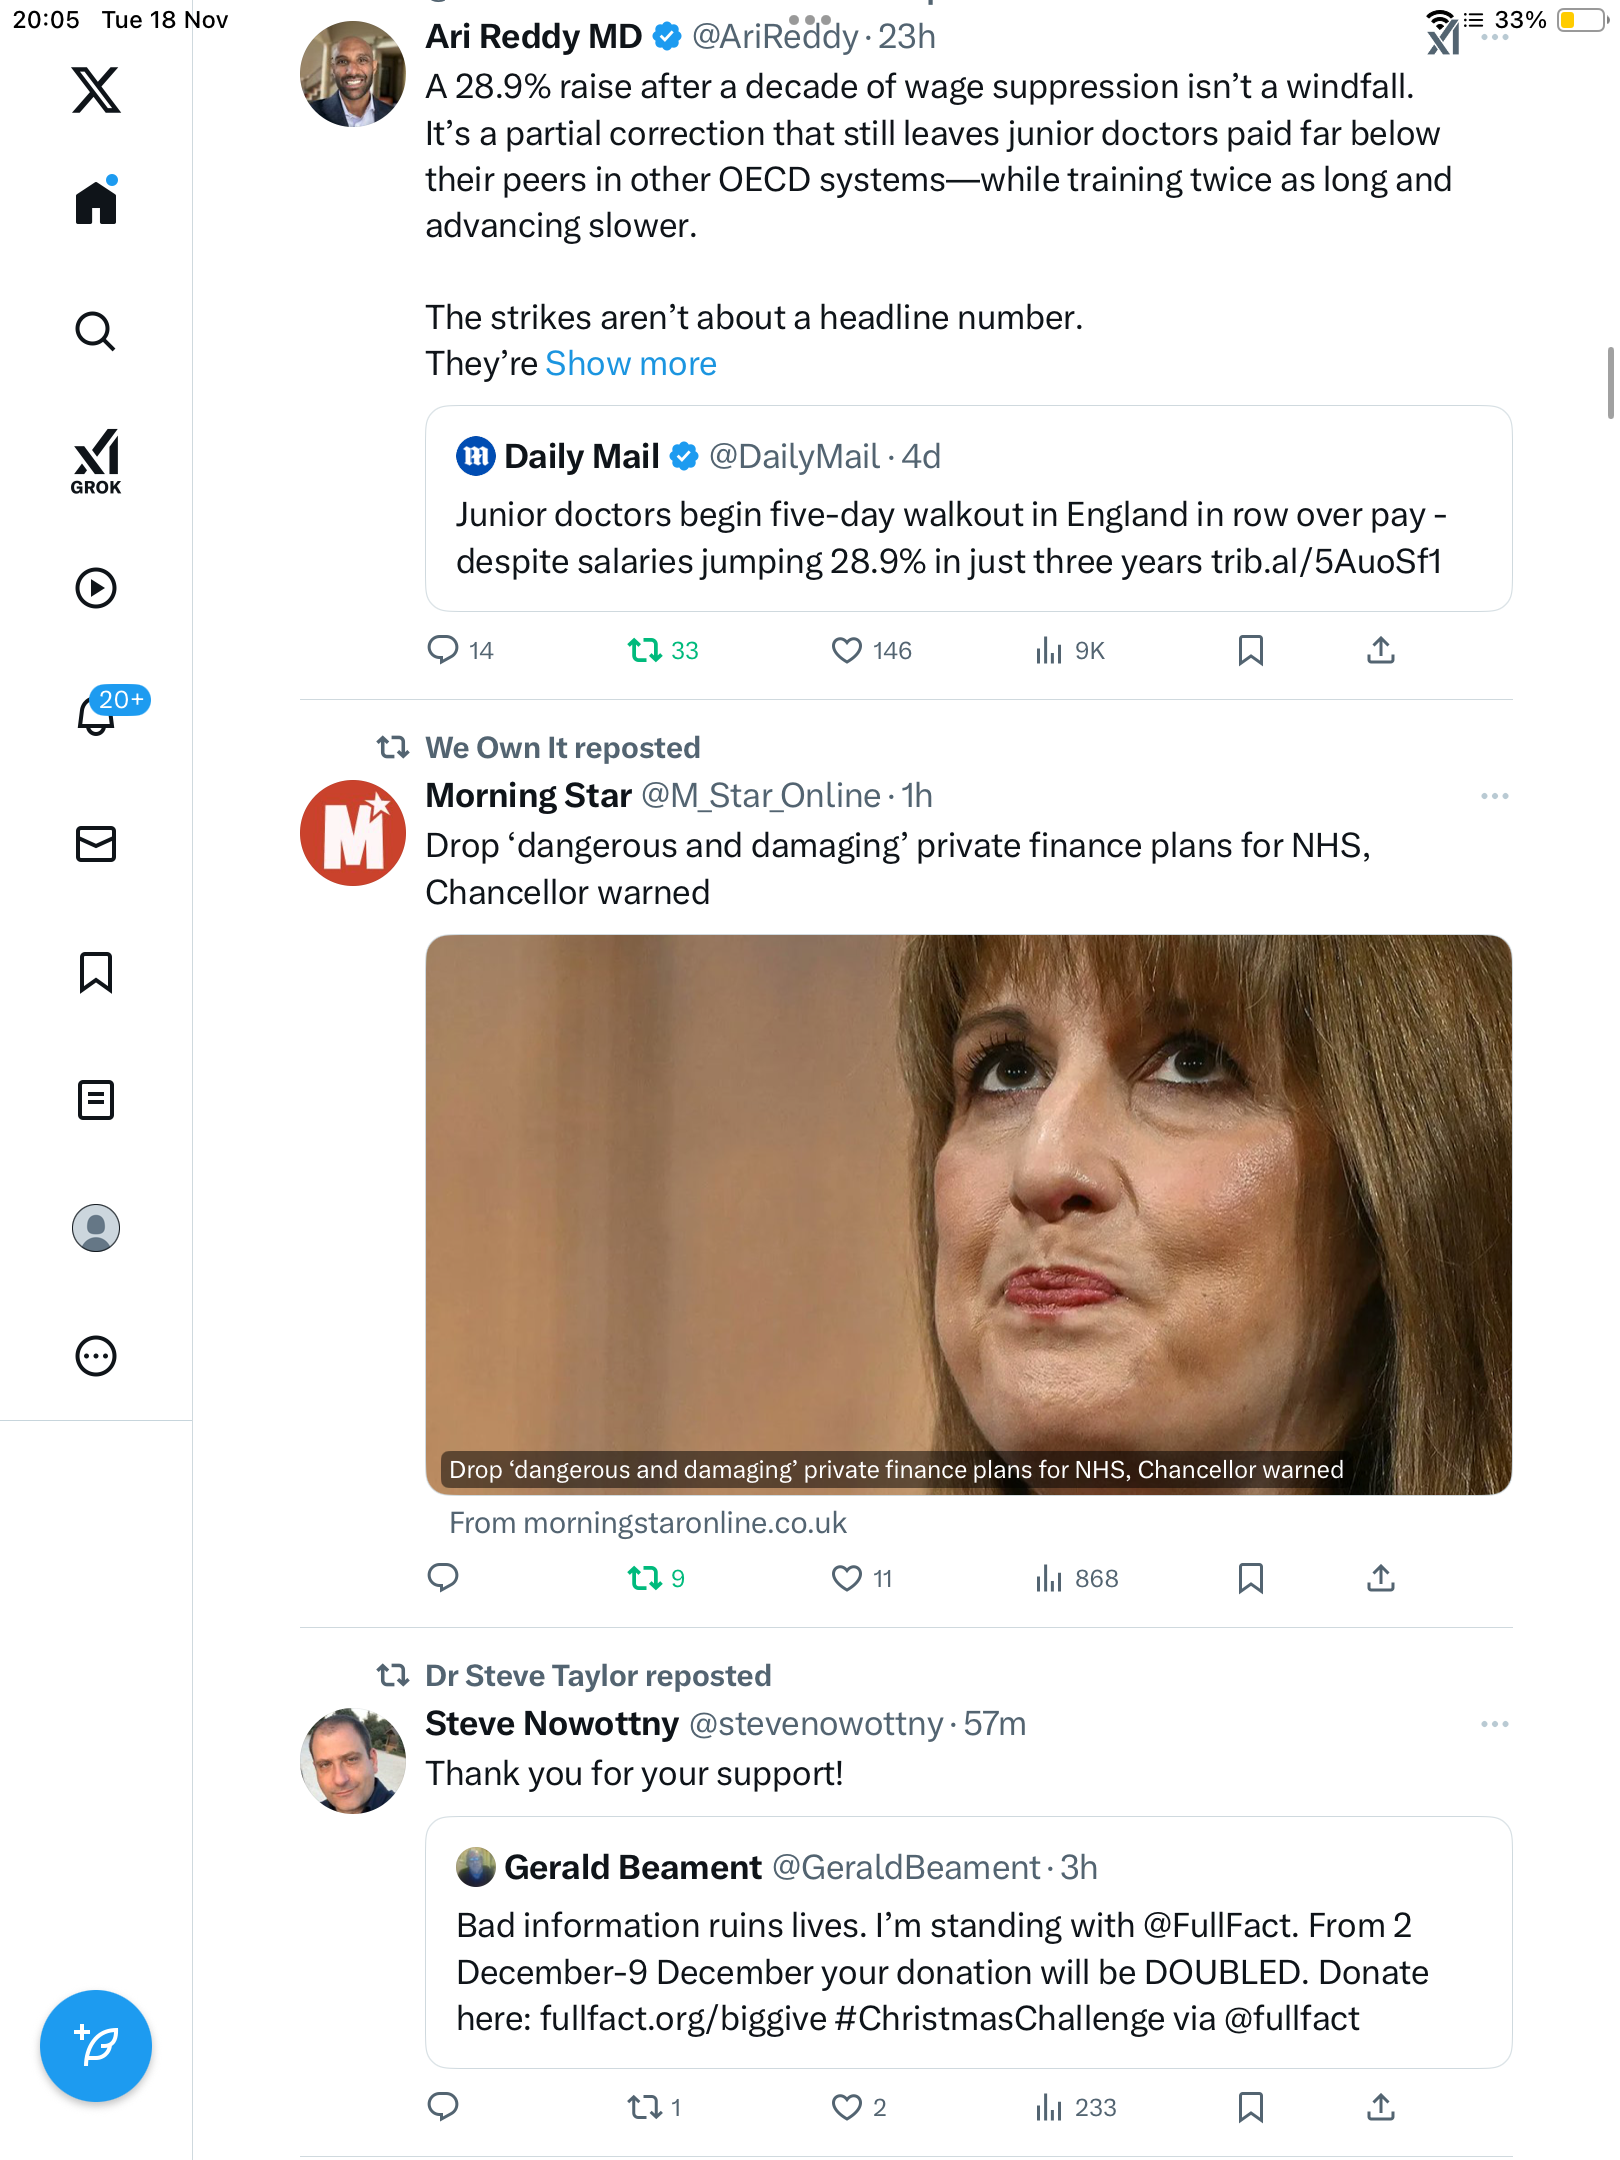This screenshot has width=1620, height=2160.
Task: Tap the compose new post button
Action: click(x=96, y=2046)
